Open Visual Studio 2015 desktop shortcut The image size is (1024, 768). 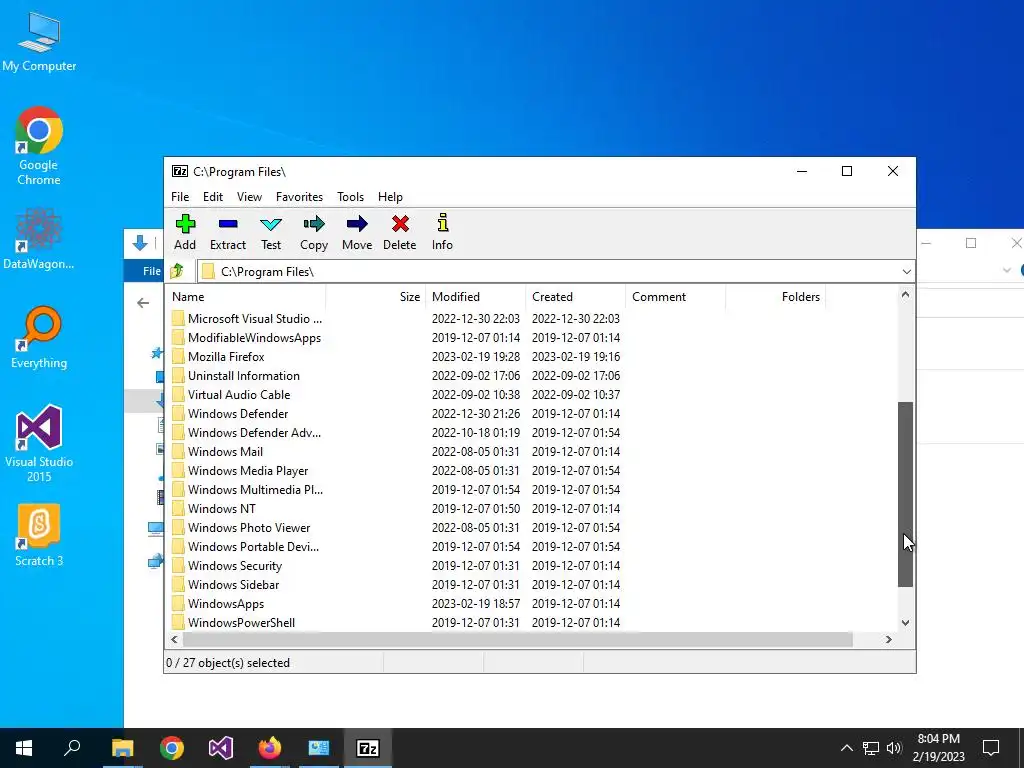pyautogui.click(x=39, y=444)
